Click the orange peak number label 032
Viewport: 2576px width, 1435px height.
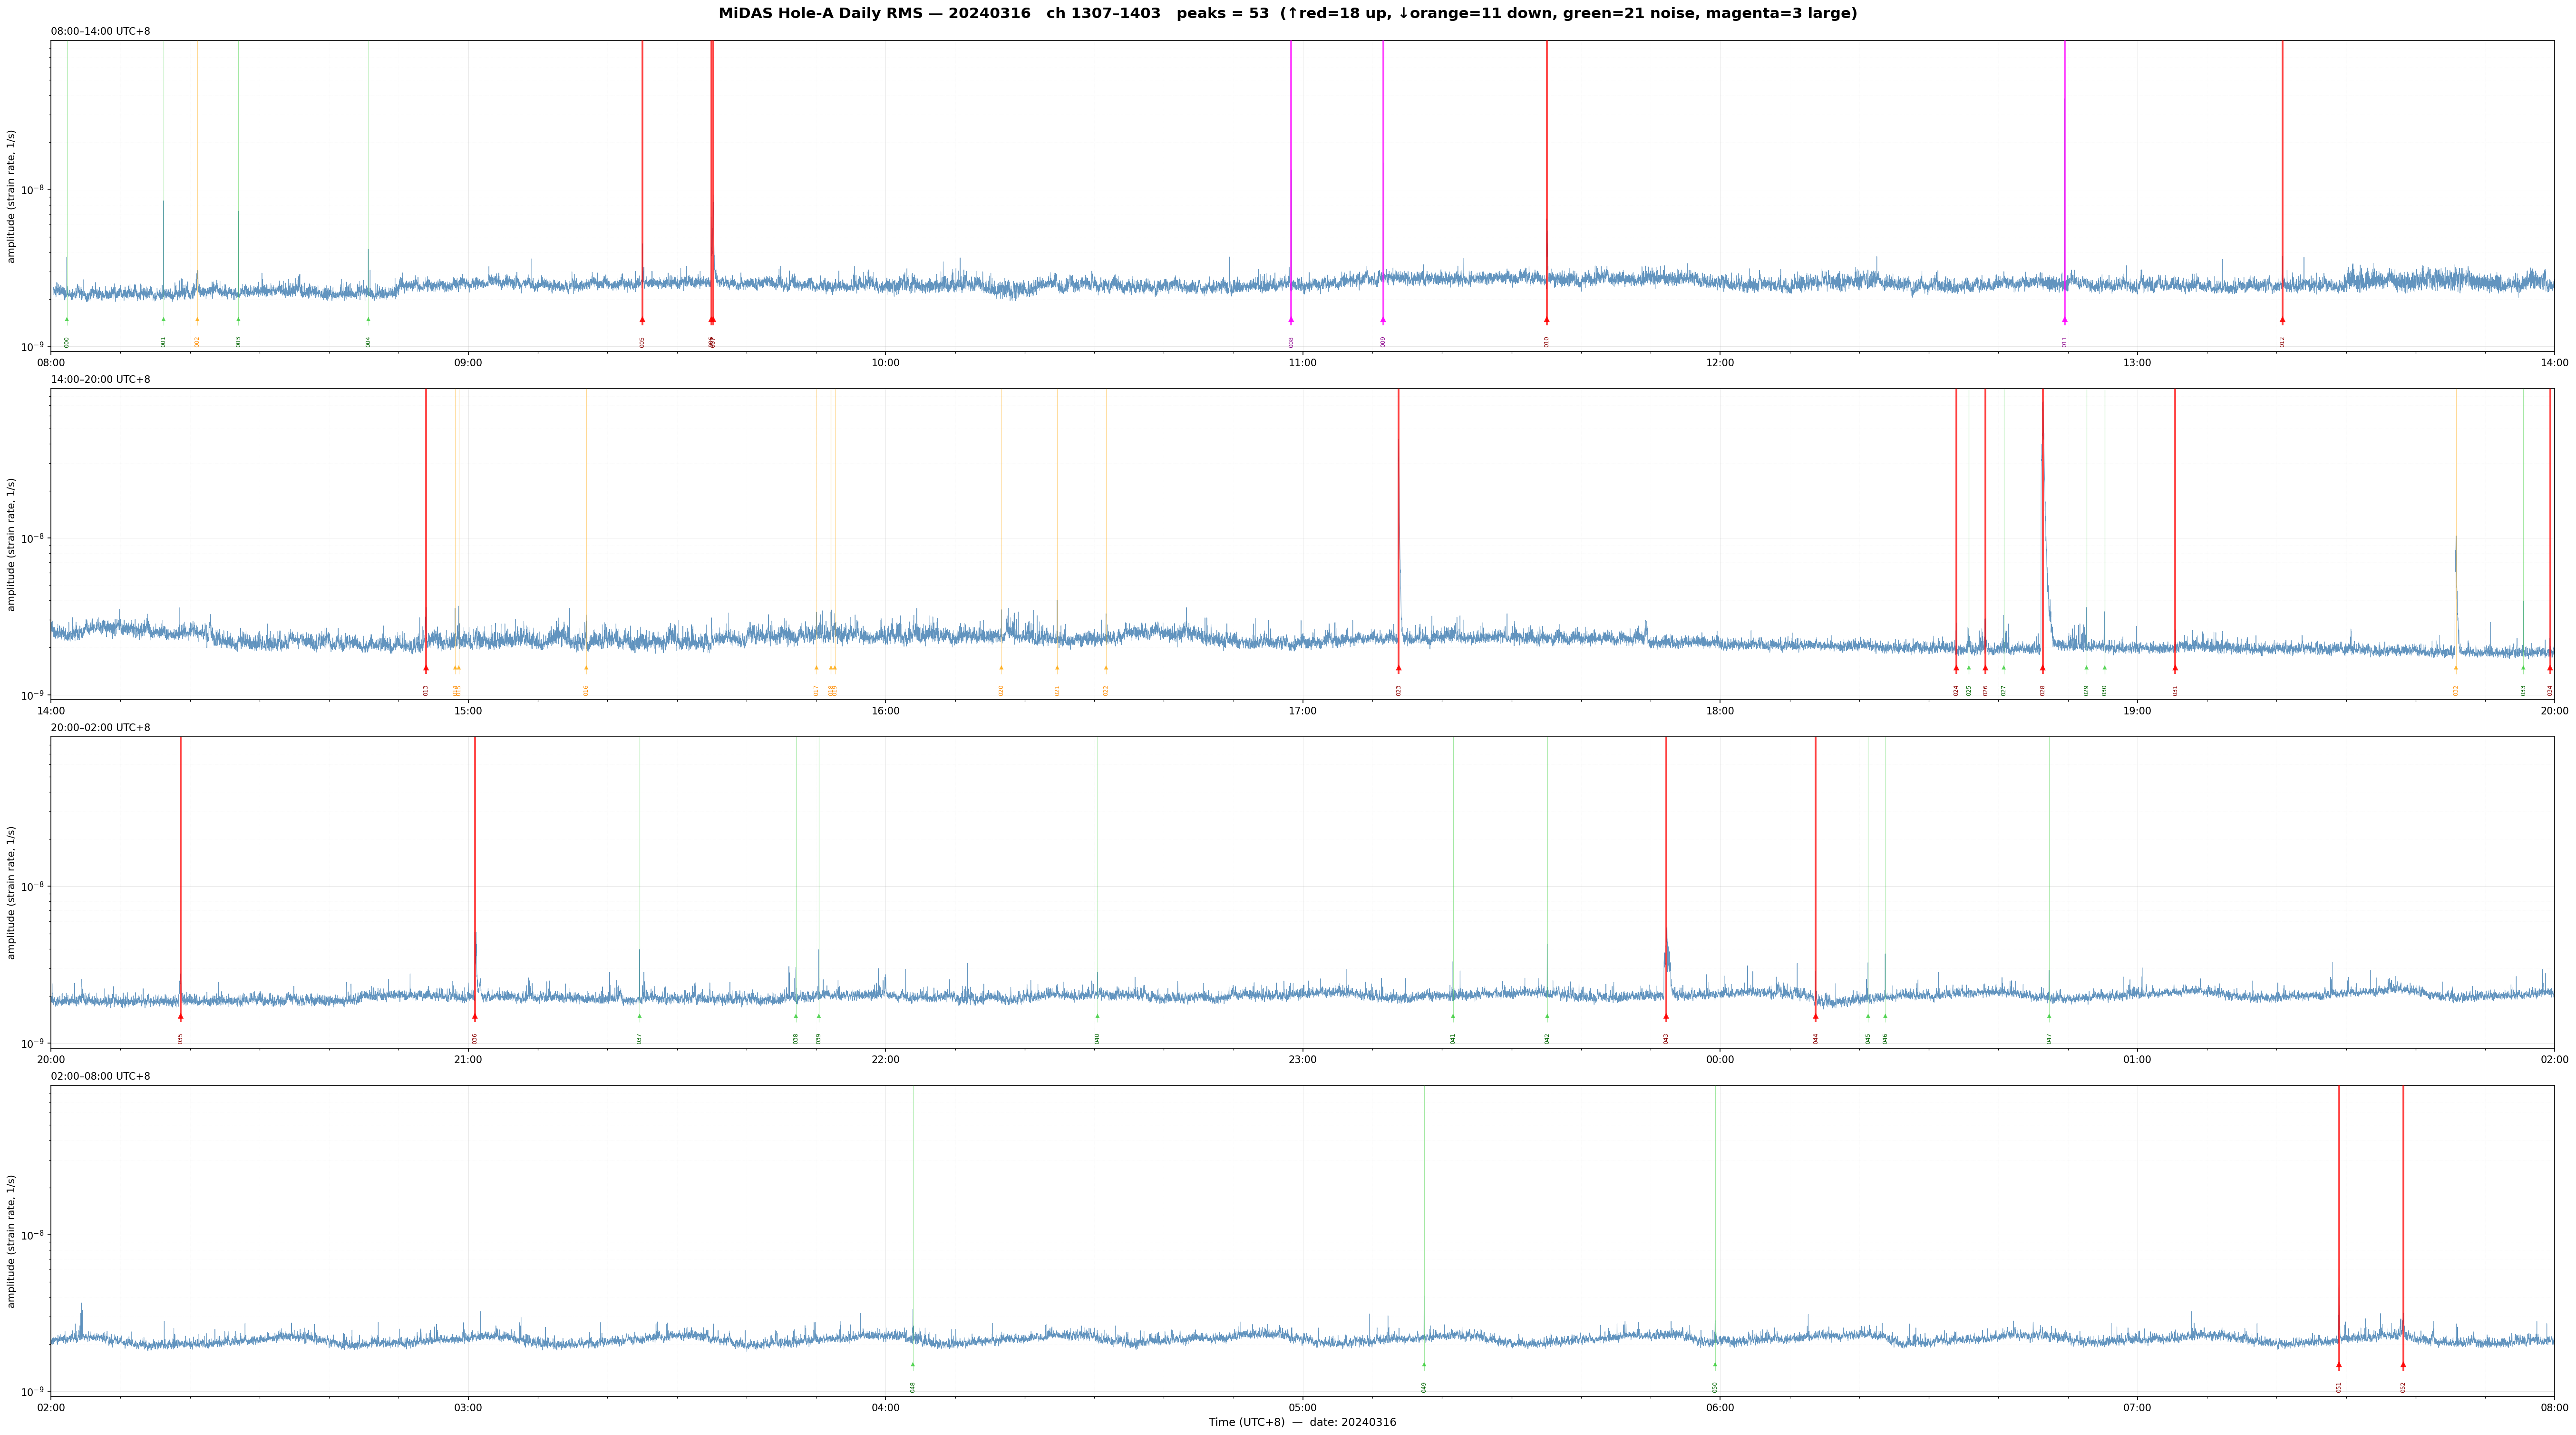(x=2455, y=690)
